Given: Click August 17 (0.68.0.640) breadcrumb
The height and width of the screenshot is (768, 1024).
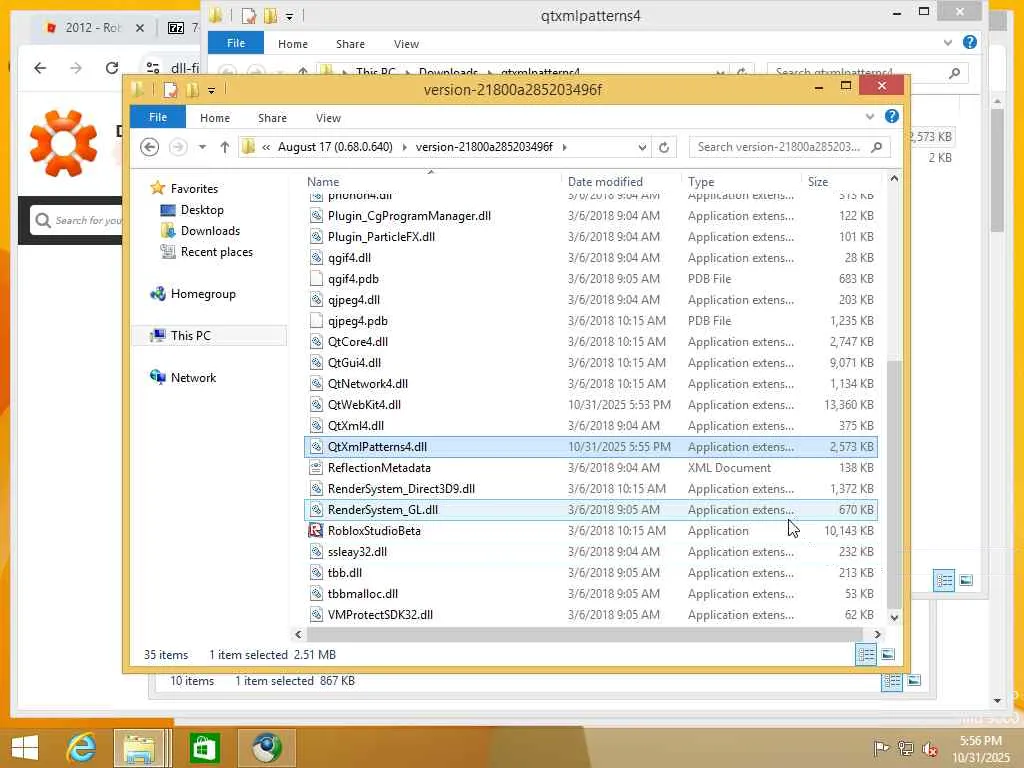Looking at the screenshot, I should point(335,147).
